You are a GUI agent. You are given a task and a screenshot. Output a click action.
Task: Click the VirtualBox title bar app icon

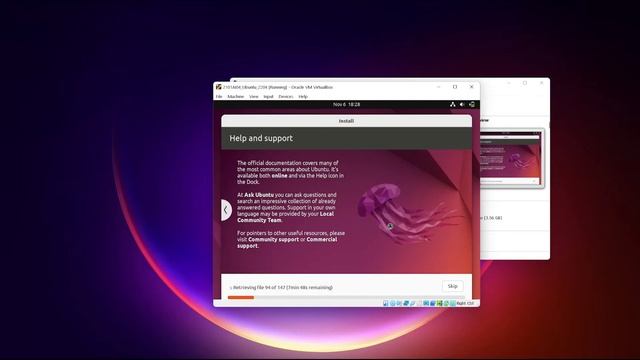point(218,87)
